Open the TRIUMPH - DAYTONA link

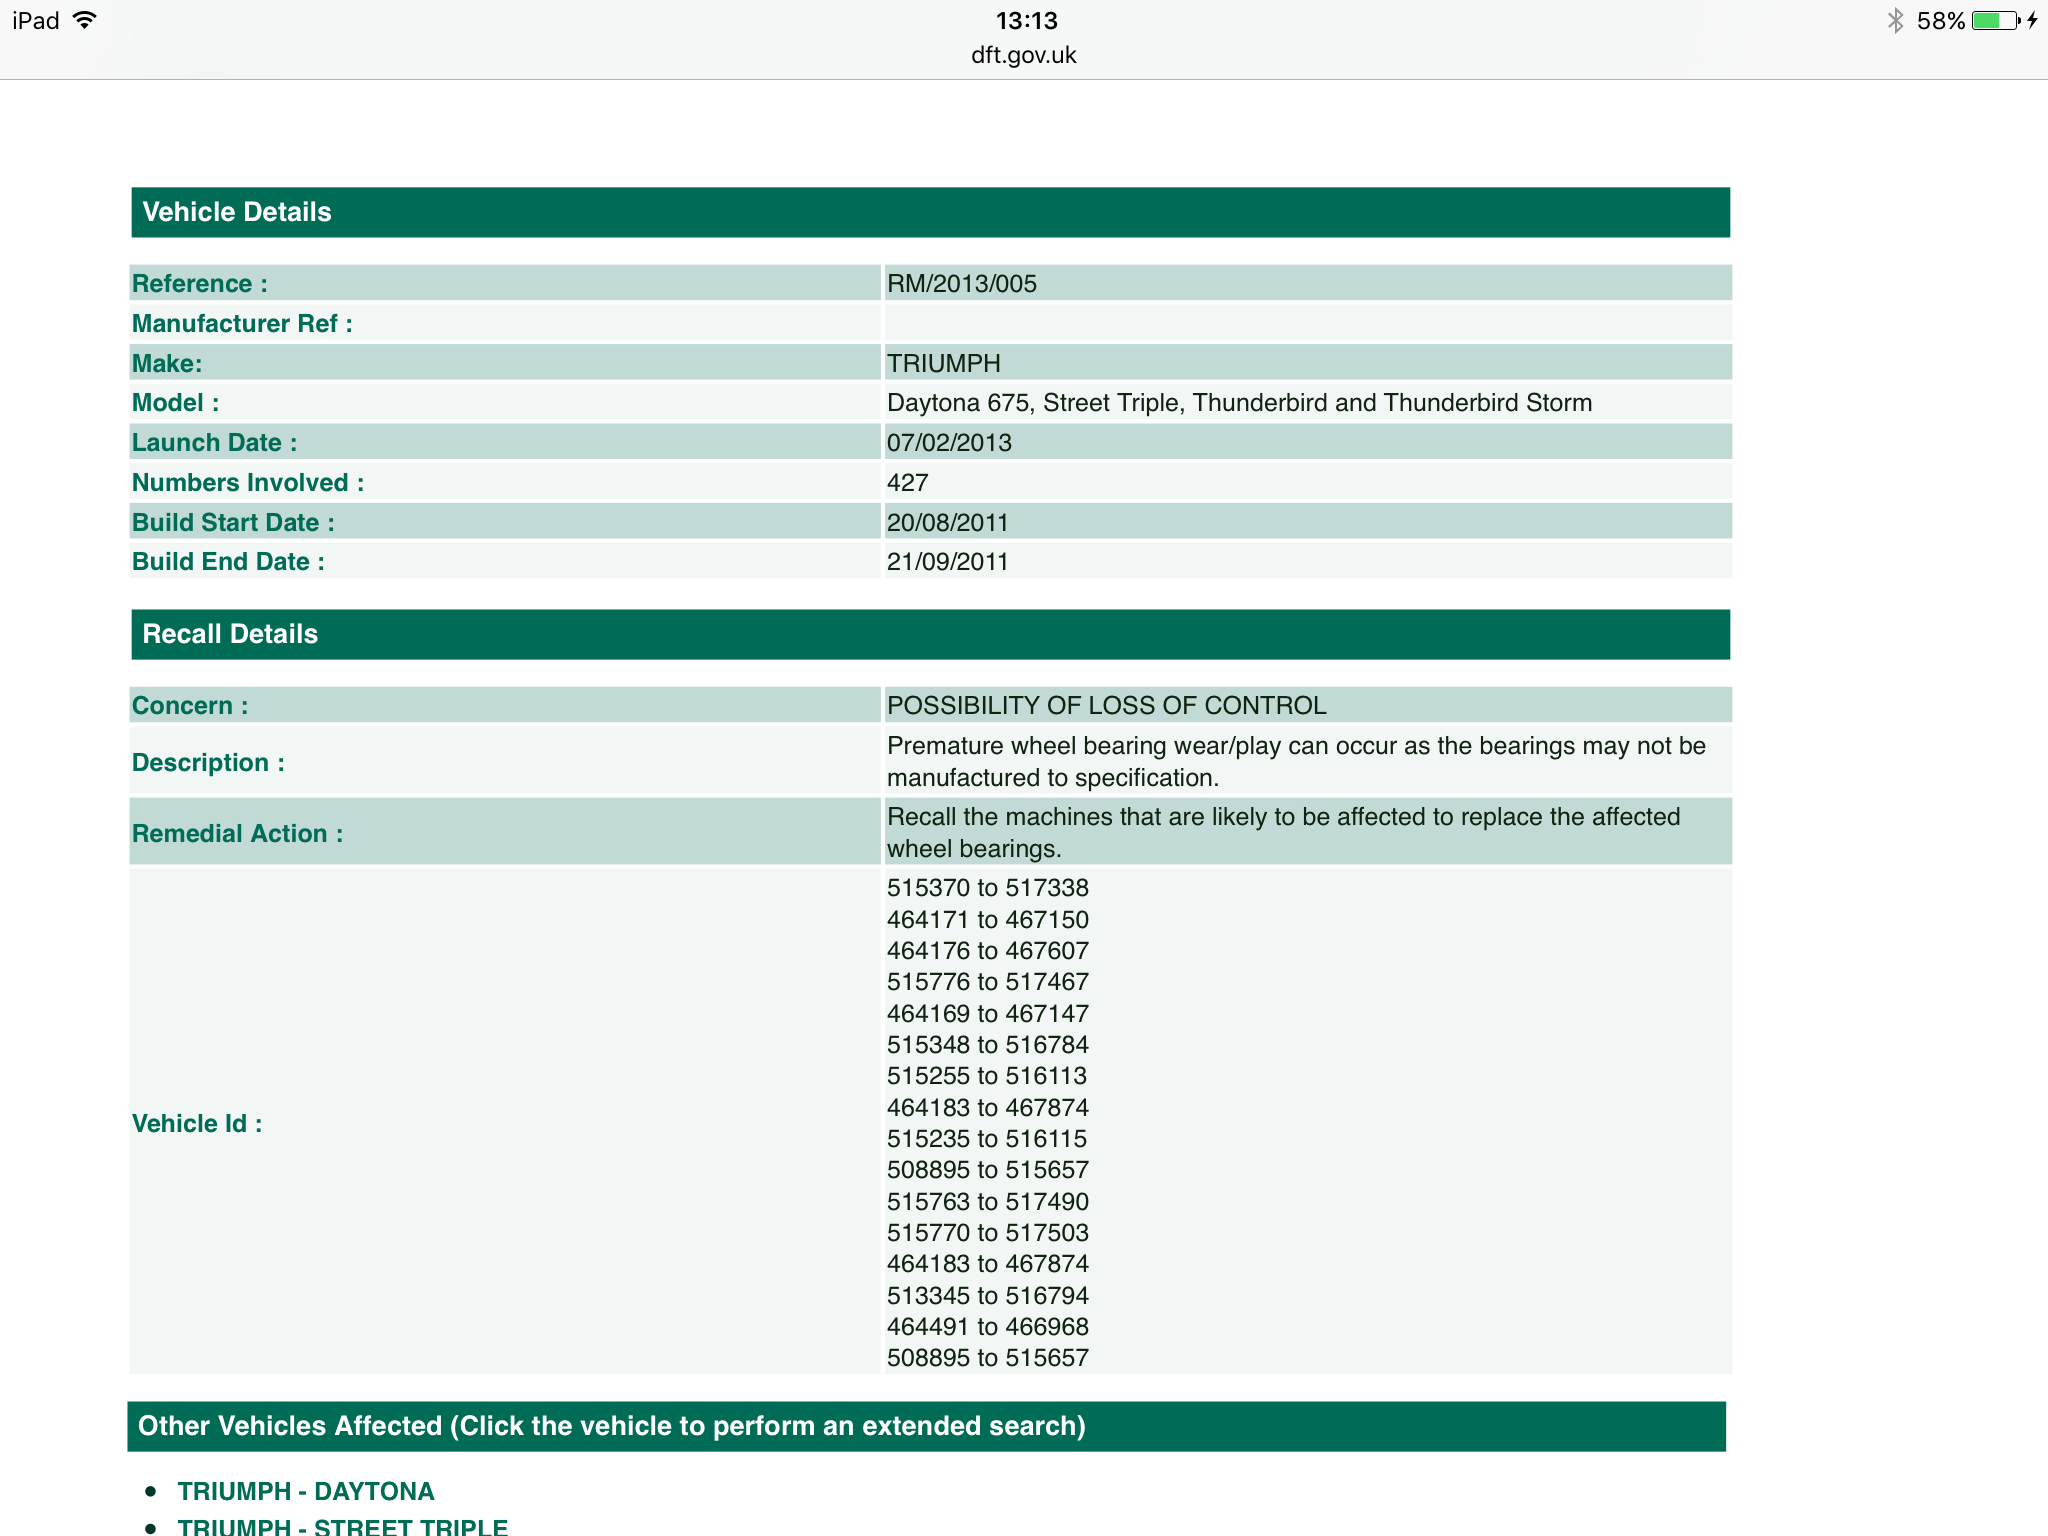[306, 1491]
